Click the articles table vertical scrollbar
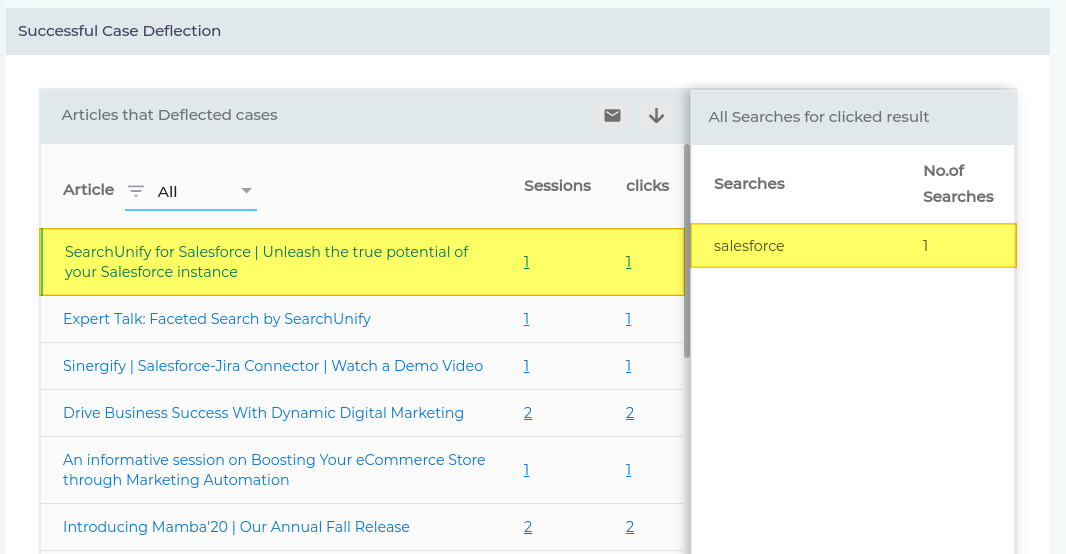Screen dimensions: 1066x554 686,250
